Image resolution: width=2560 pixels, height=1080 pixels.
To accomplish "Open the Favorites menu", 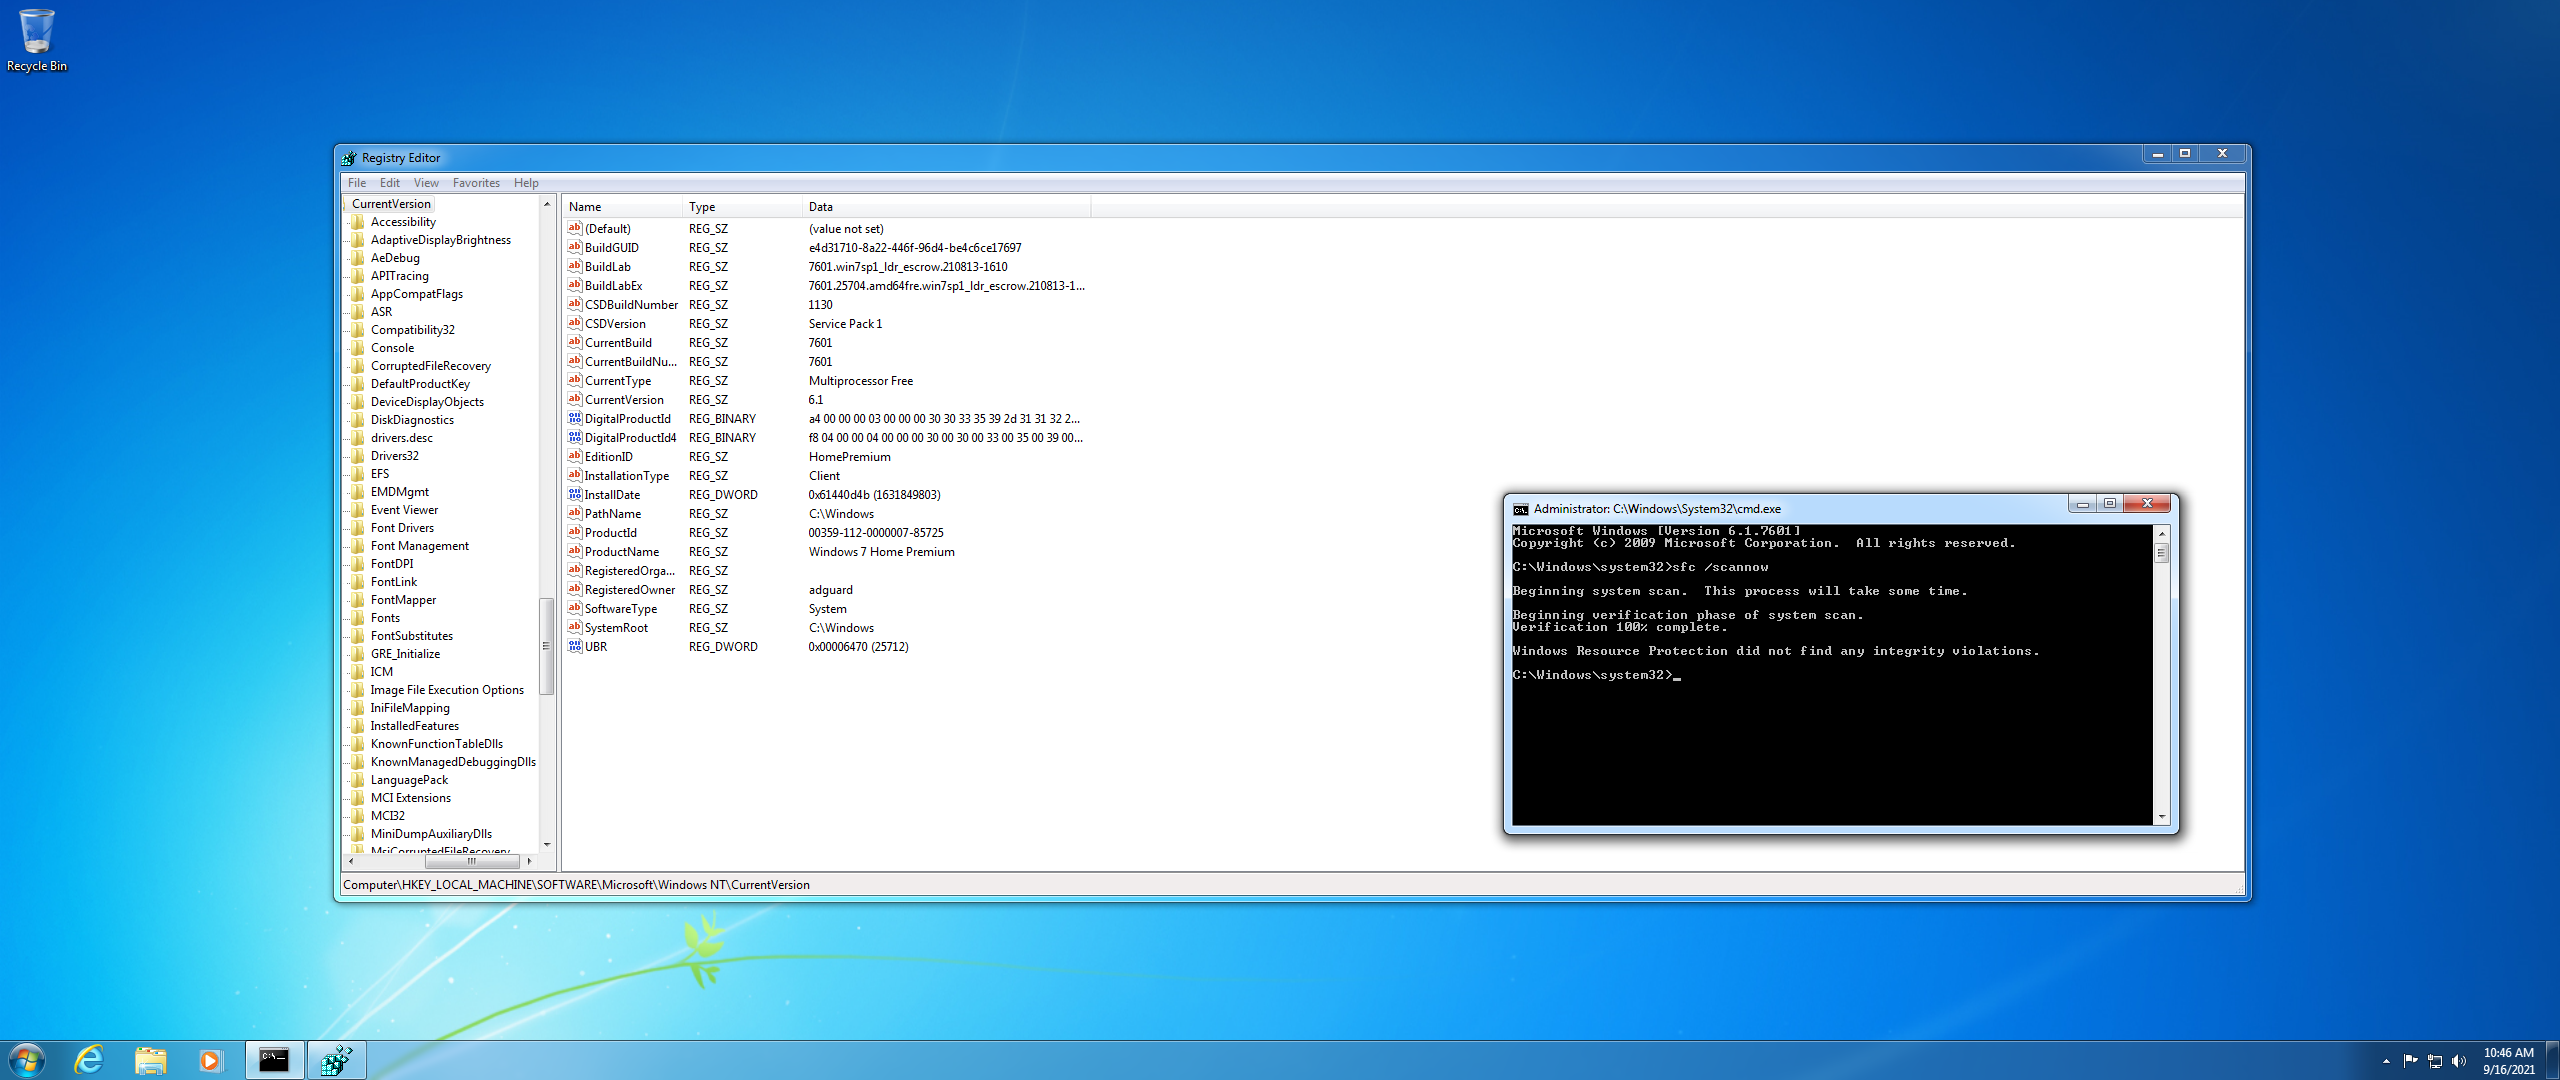I will (x=476, y=183).
